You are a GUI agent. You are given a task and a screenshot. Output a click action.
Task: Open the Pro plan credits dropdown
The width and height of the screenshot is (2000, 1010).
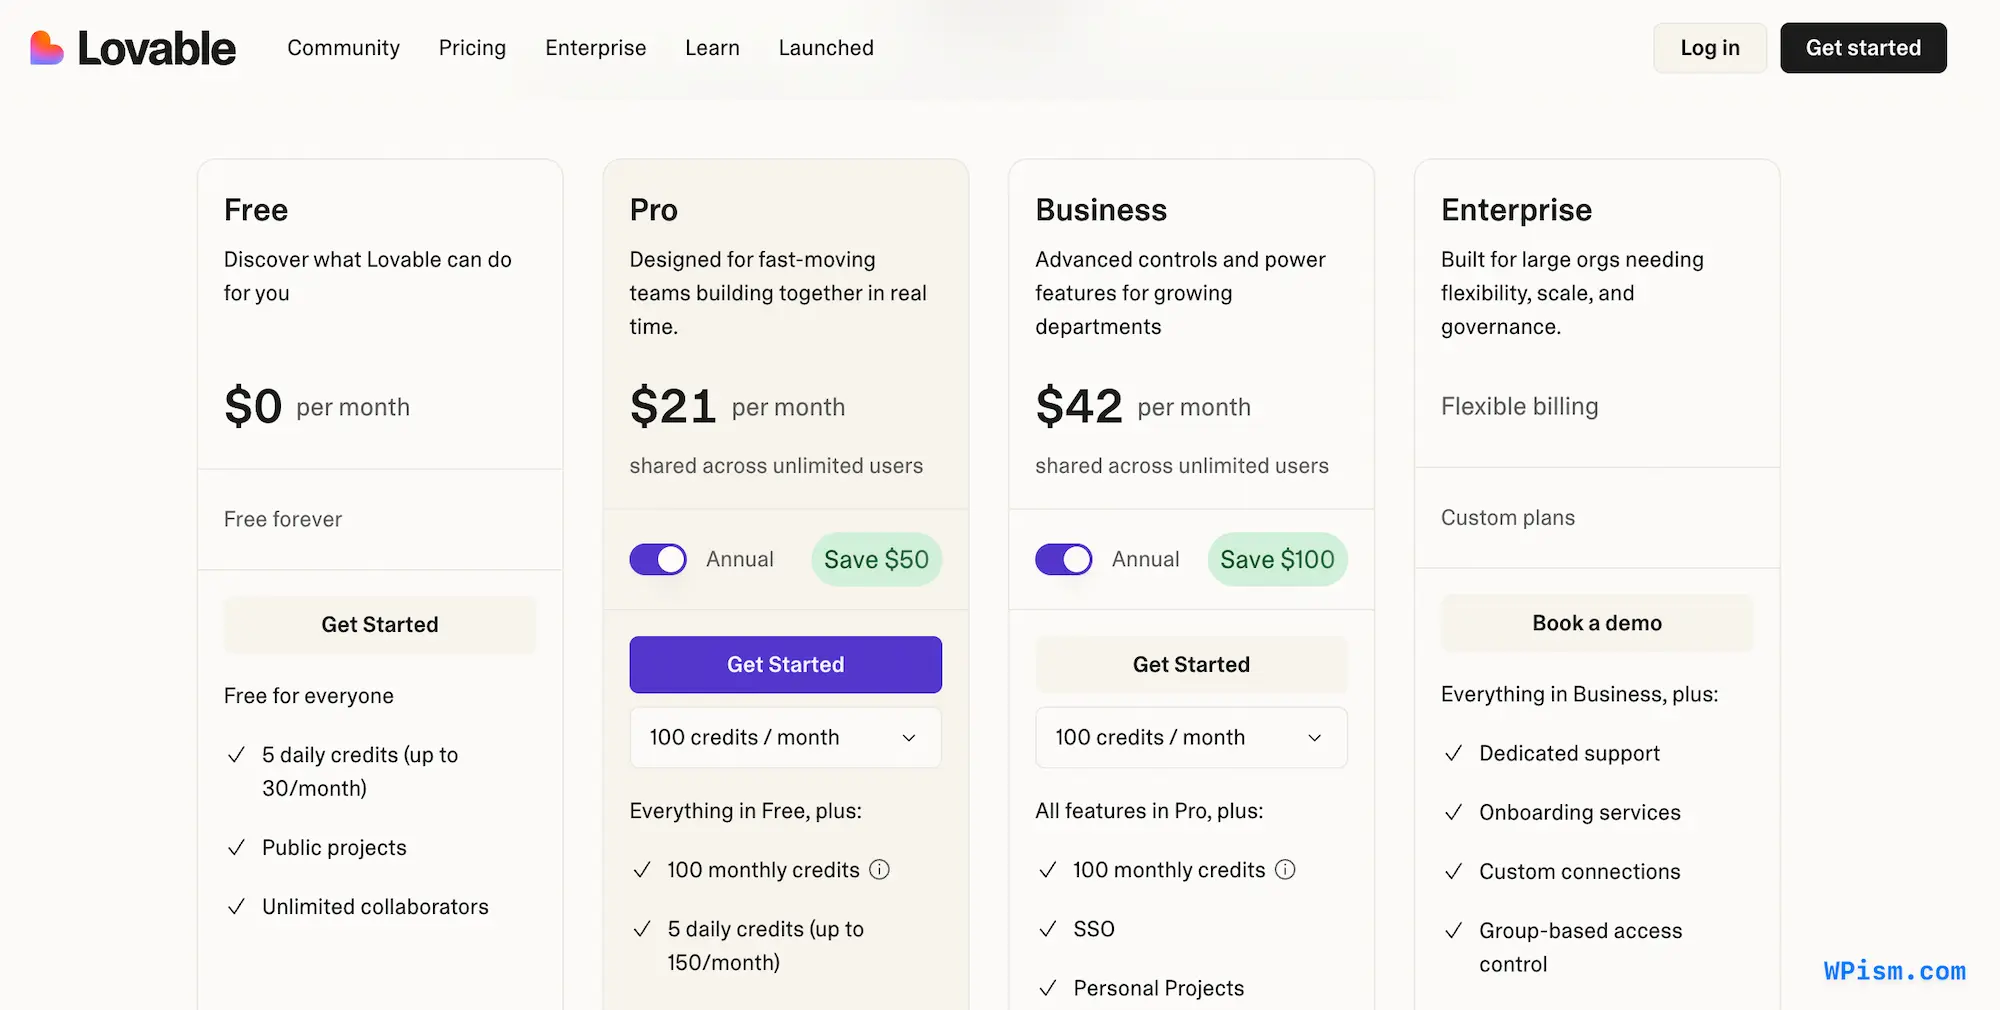pos(785,737)
